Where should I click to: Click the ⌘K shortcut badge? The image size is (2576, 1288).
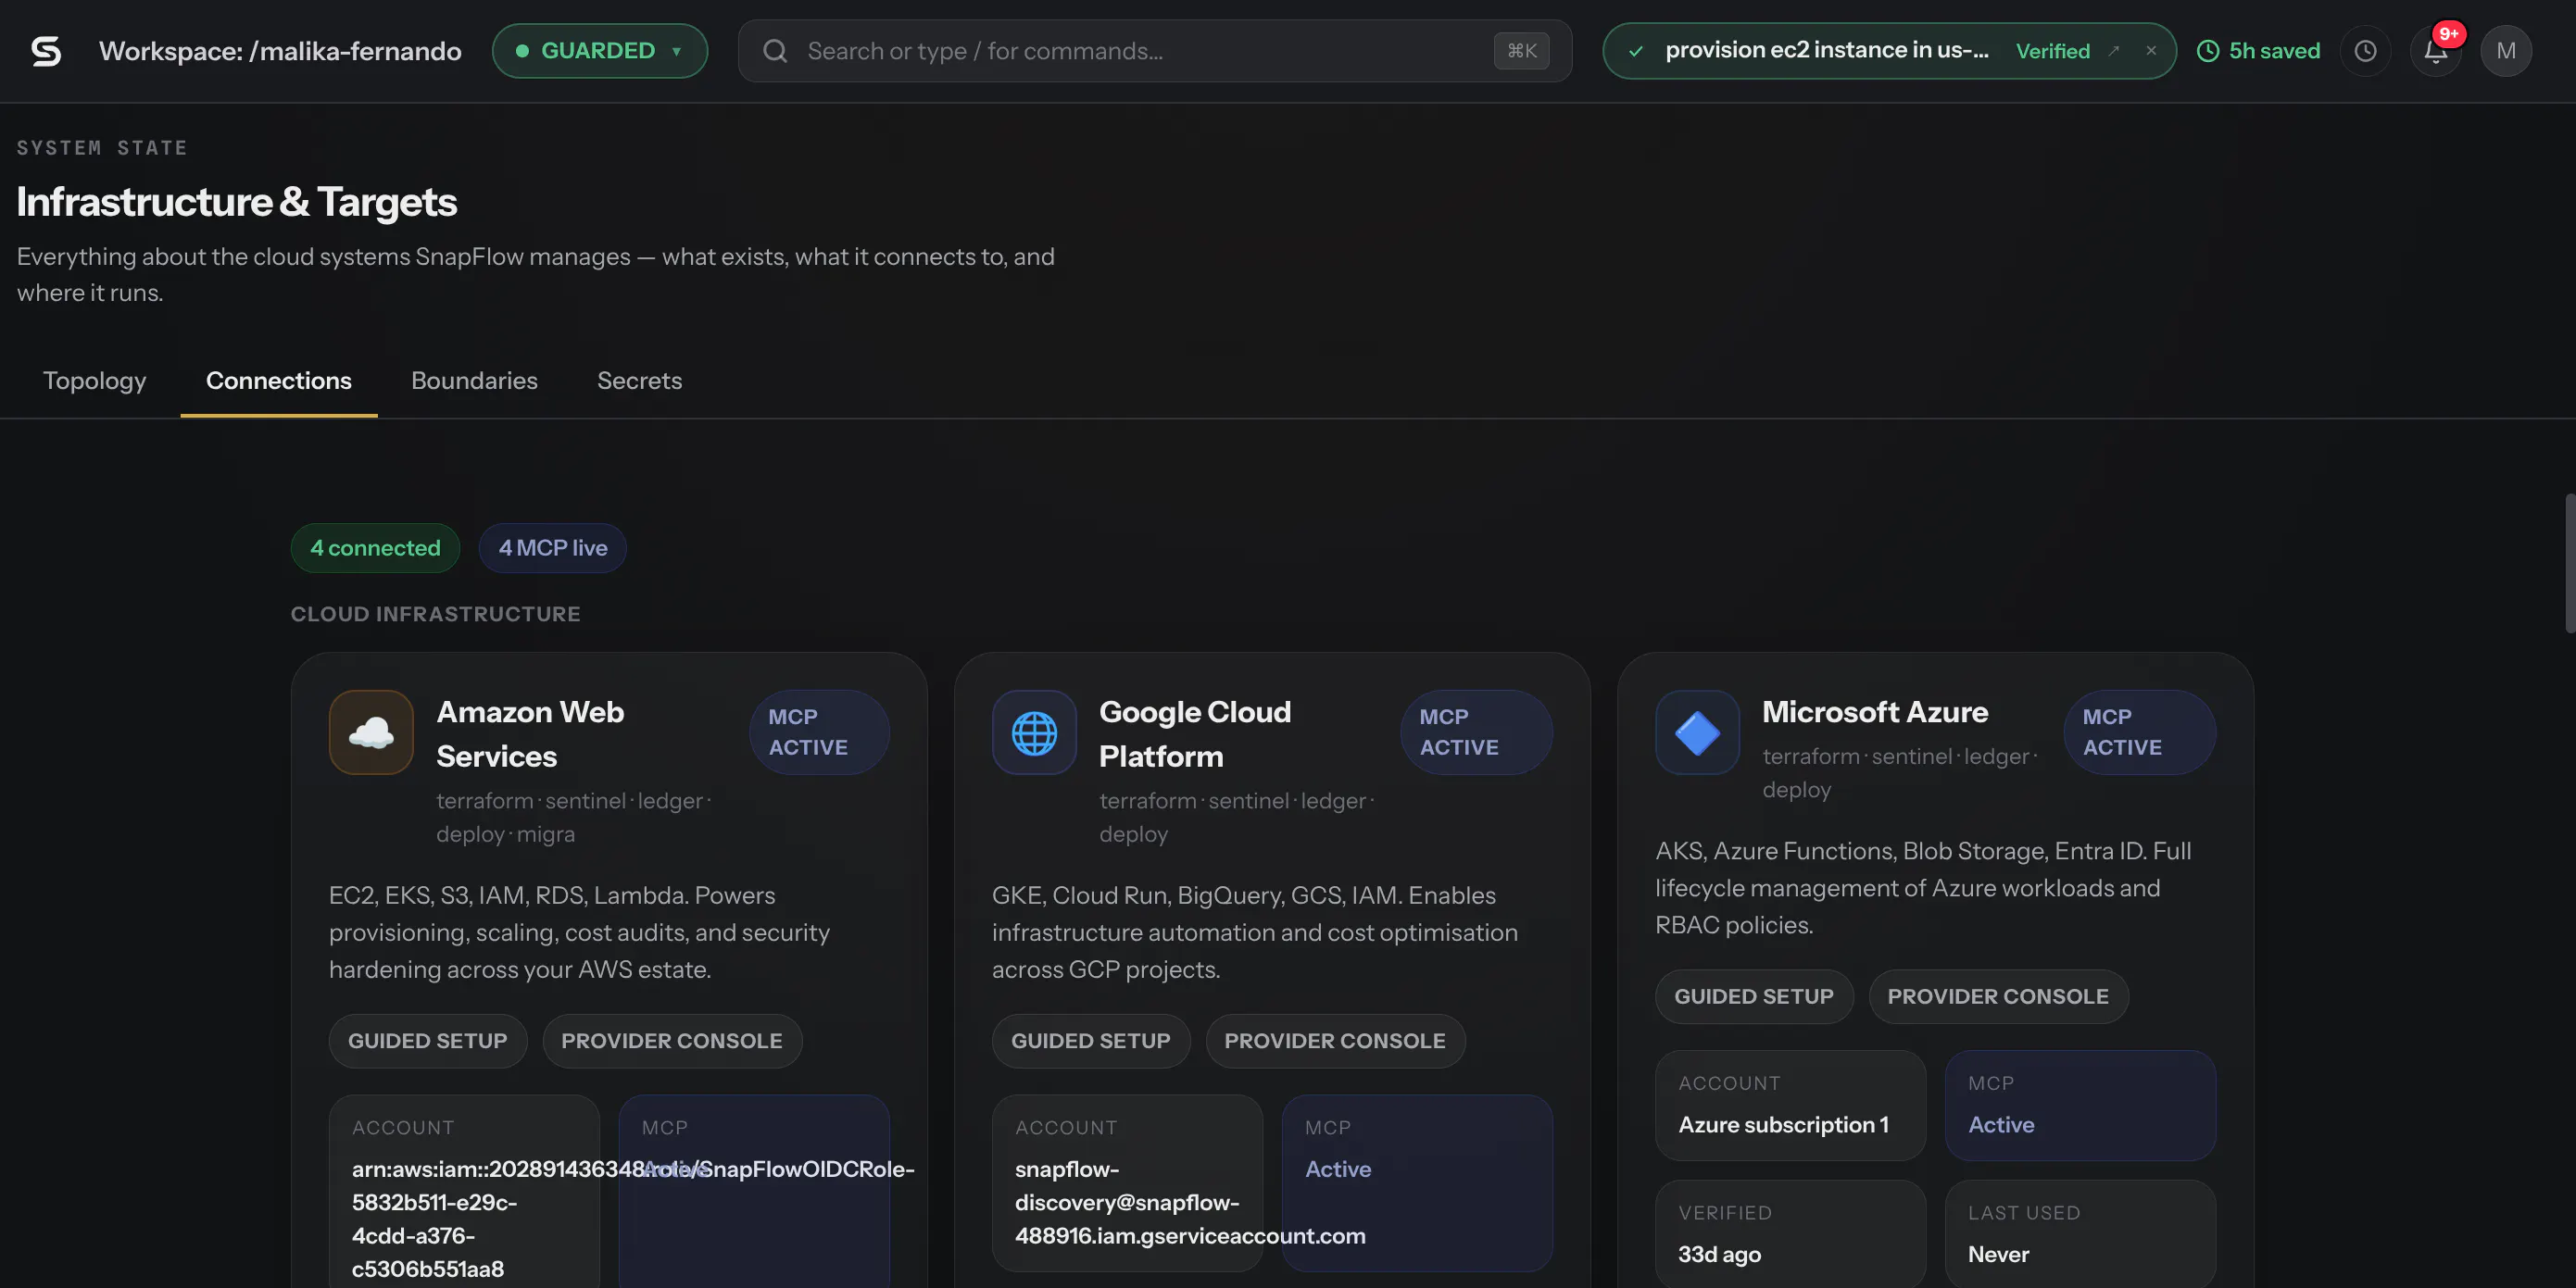[x=1521, y=51]
